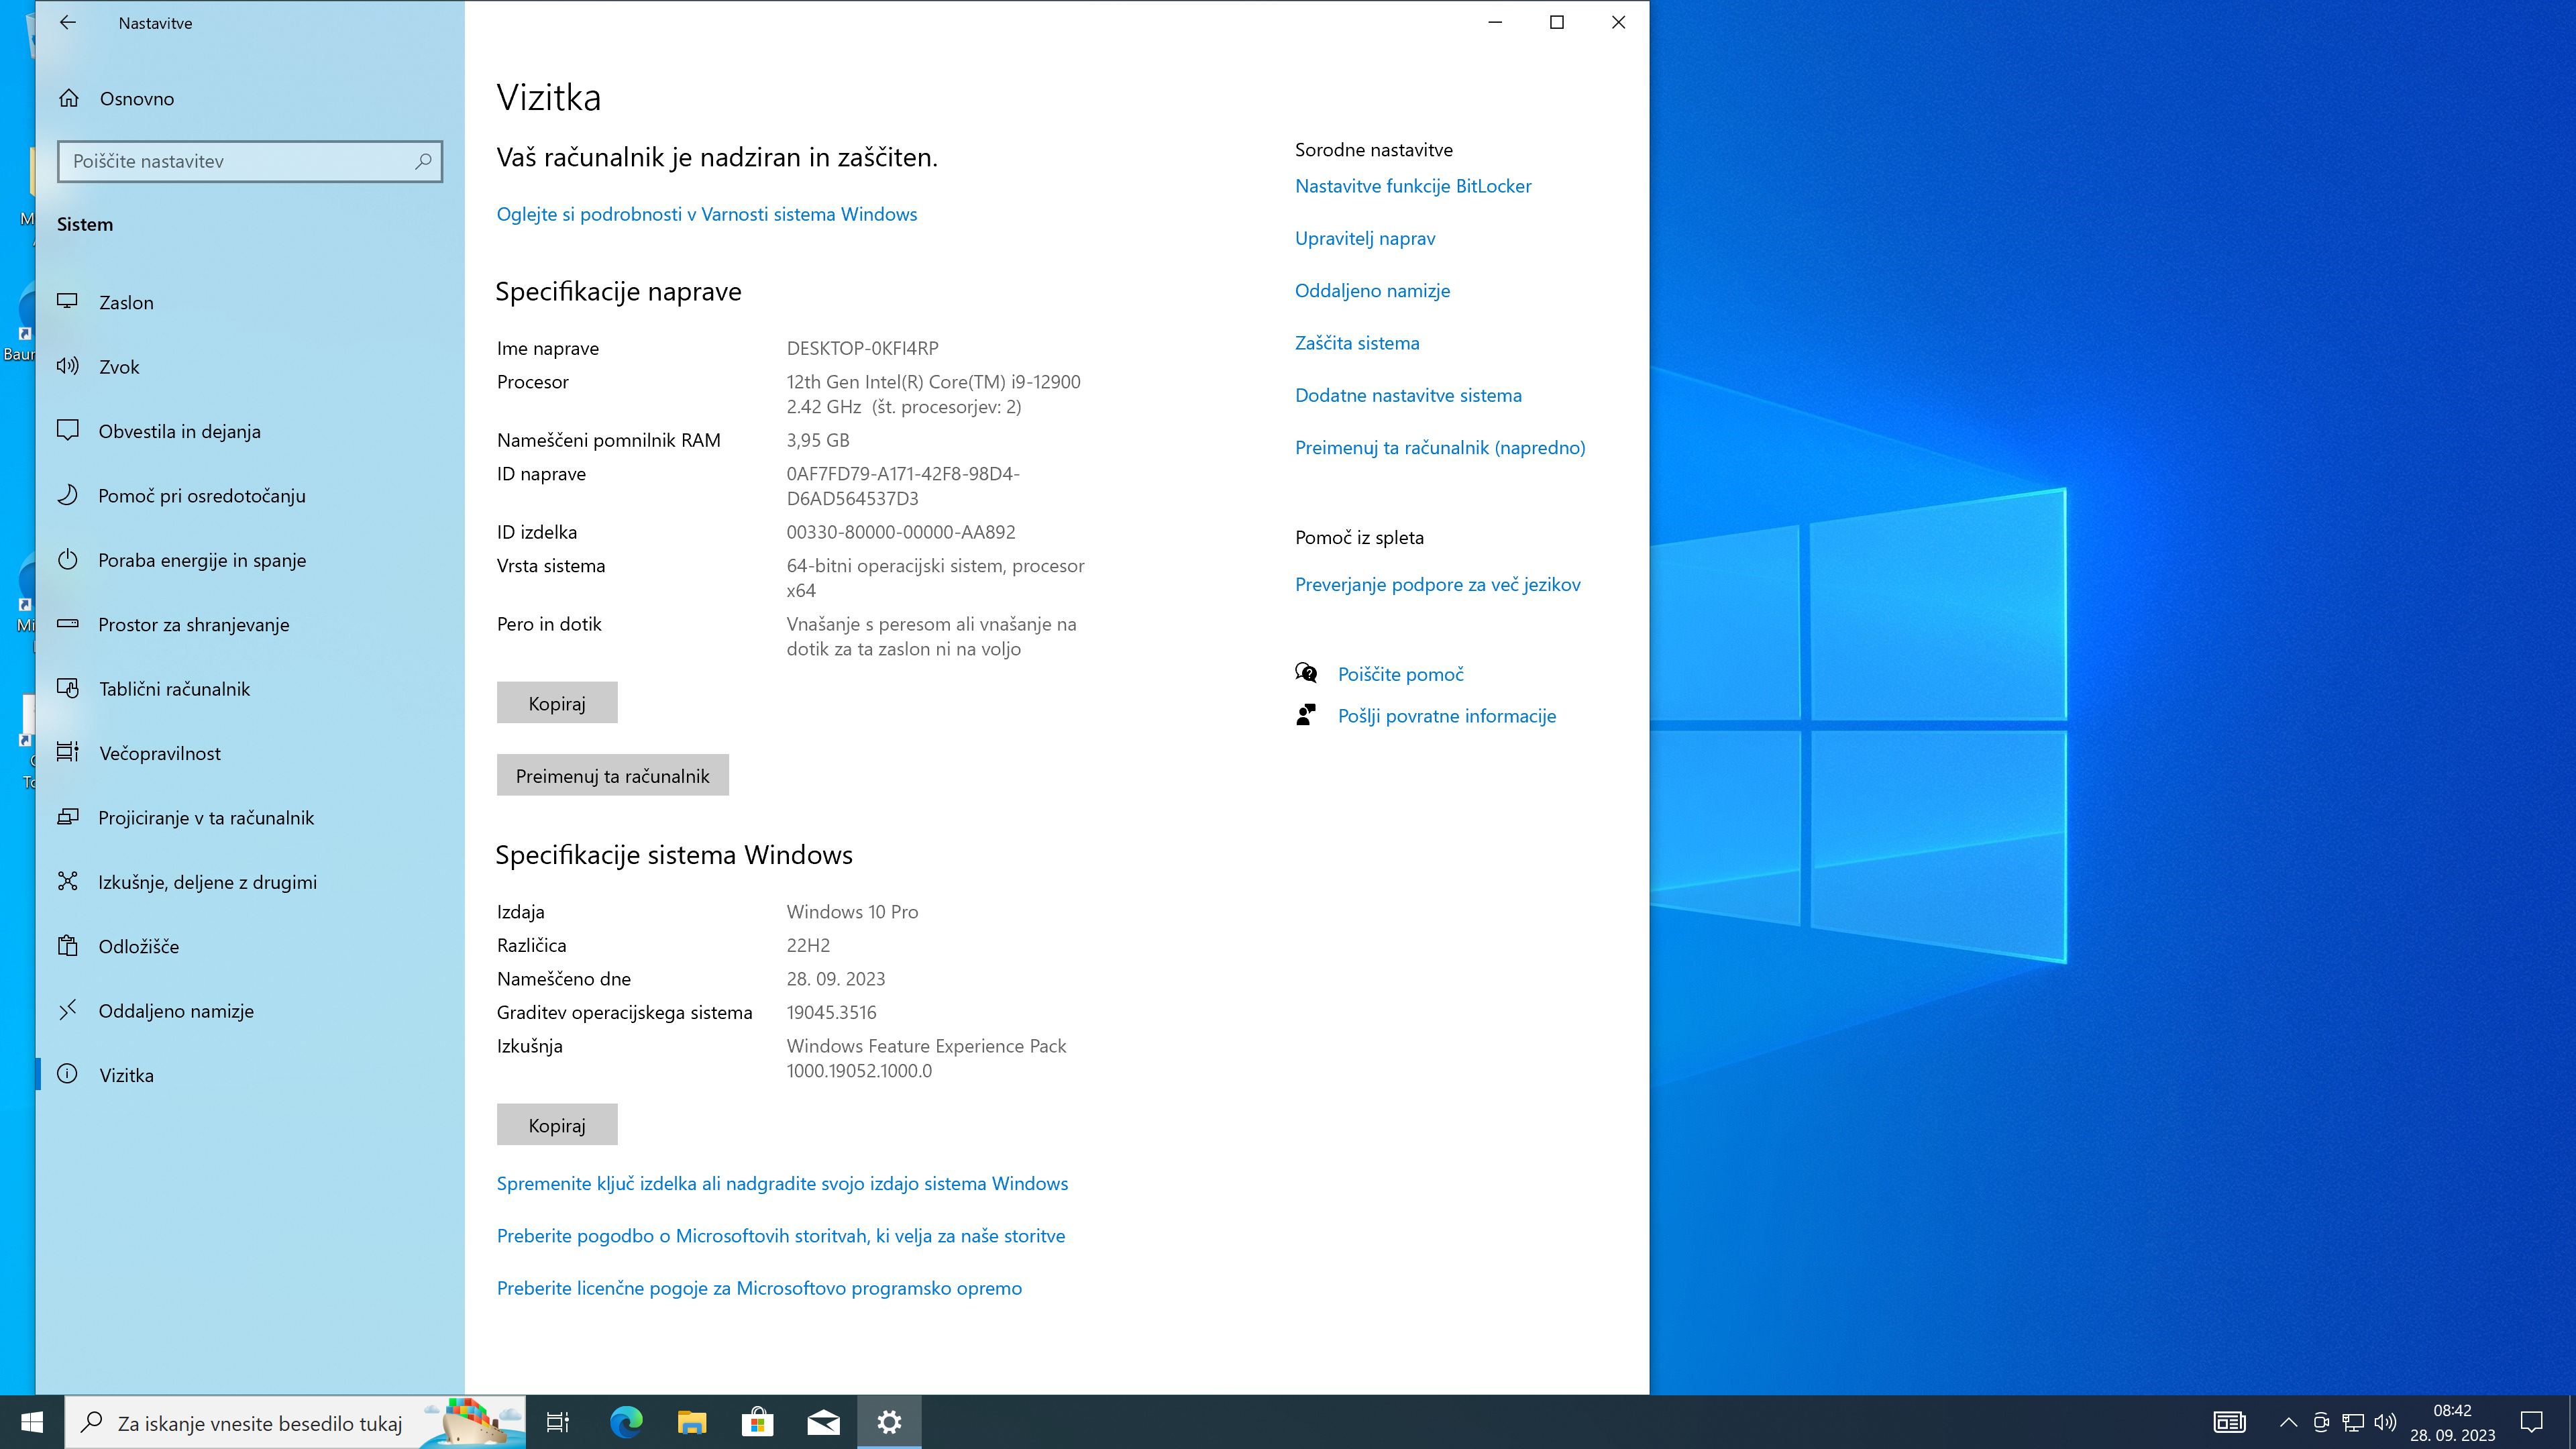This screenshot has height=1449, width=2576.
Task: Open Microsoft Store from taskbar
Action: pyautogui.click(x=757, y=1422)
